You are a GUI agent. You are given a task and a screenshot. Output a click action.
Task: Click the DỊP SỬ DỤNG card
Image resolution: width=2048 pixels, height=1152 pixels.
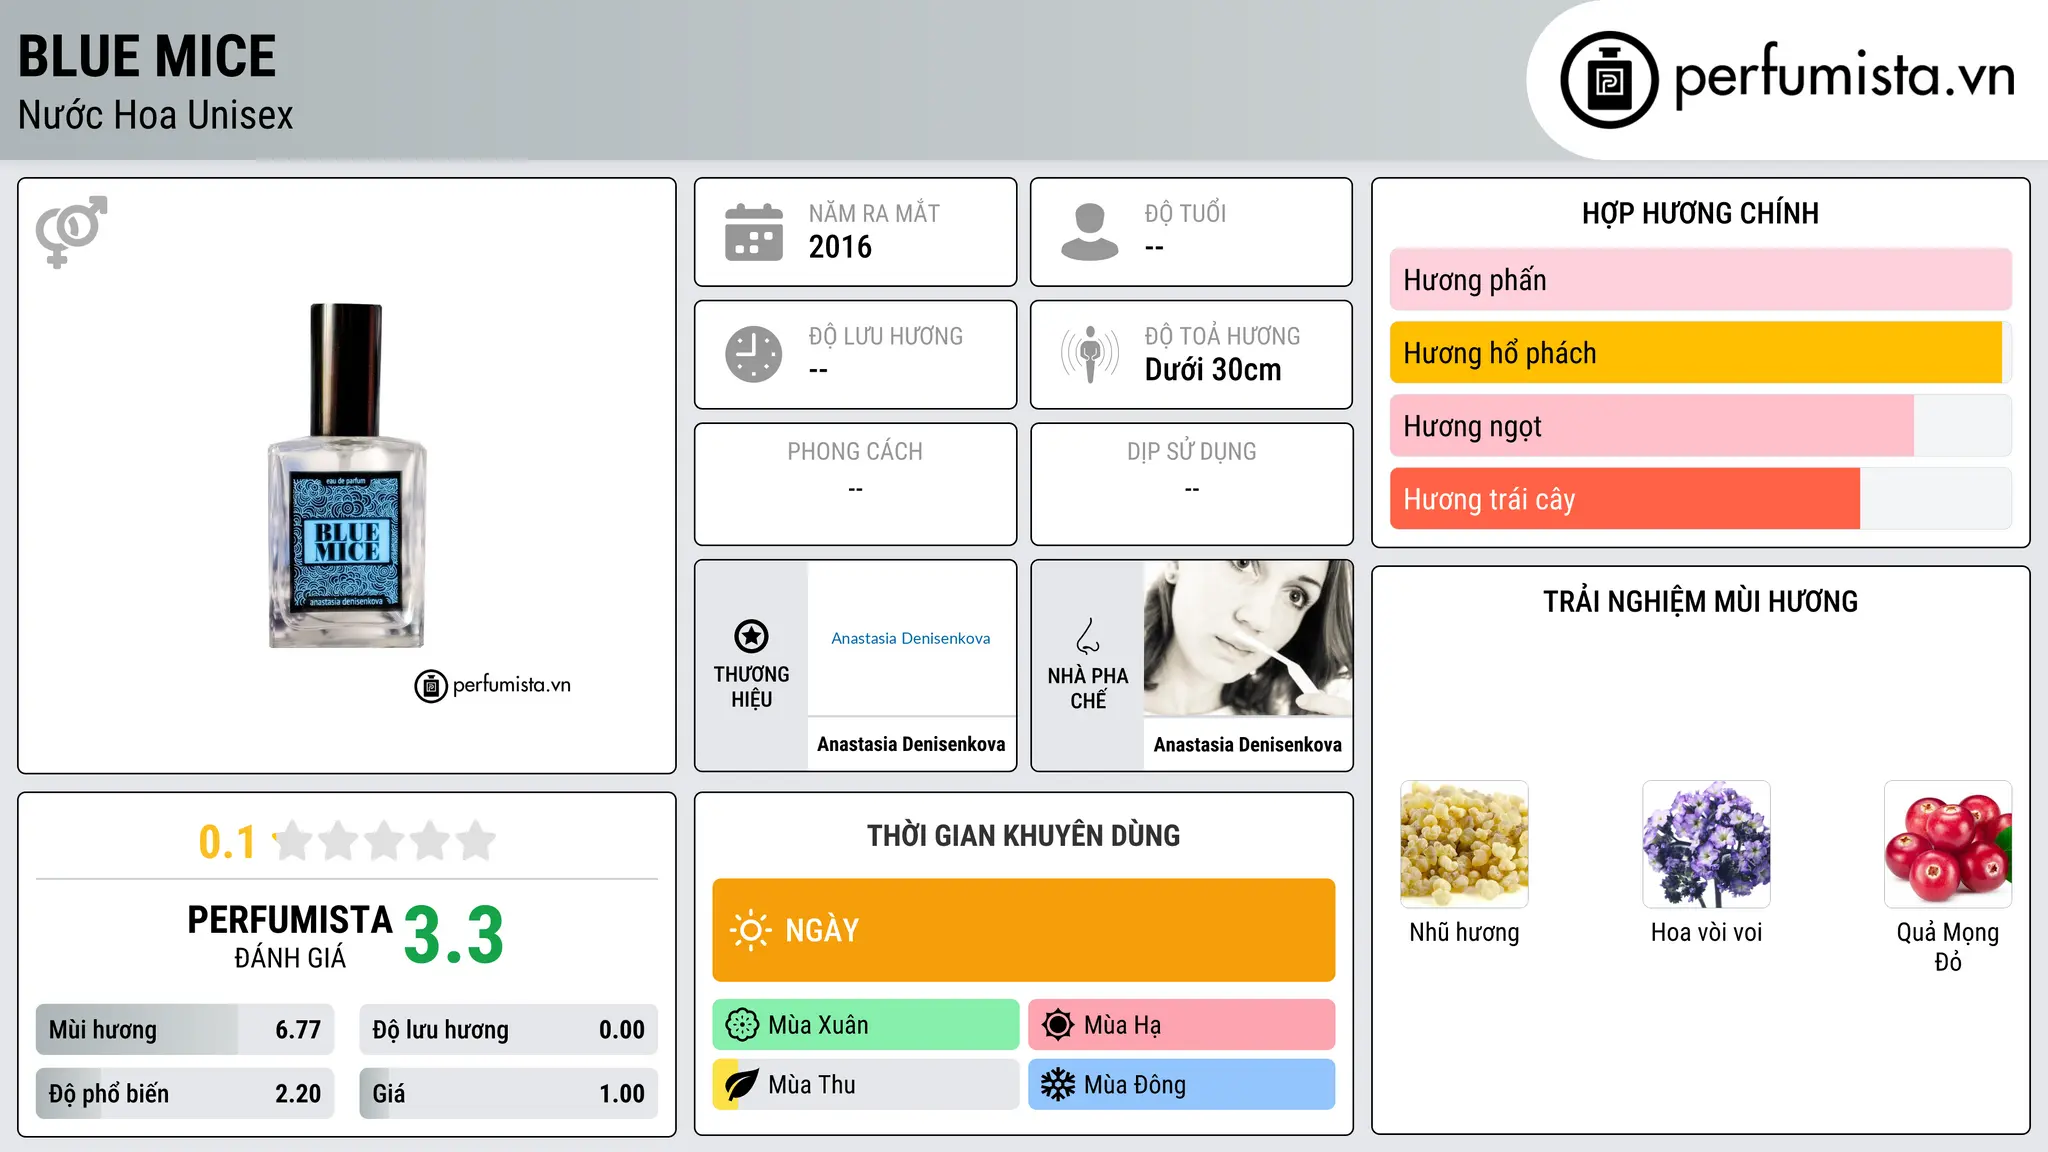(x=1192, y=484)
